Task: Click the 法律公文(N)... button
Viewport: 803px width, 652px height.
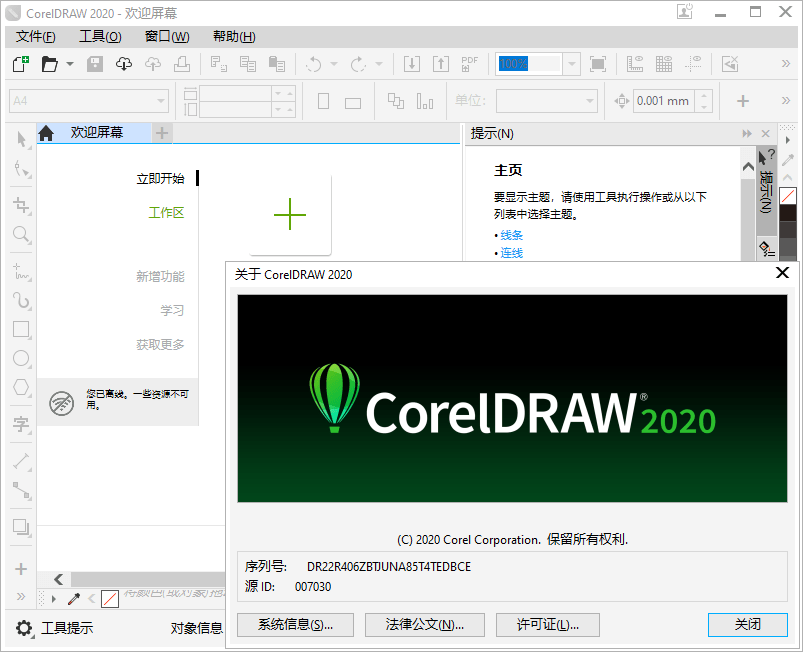Action: (x=425, y=625)
